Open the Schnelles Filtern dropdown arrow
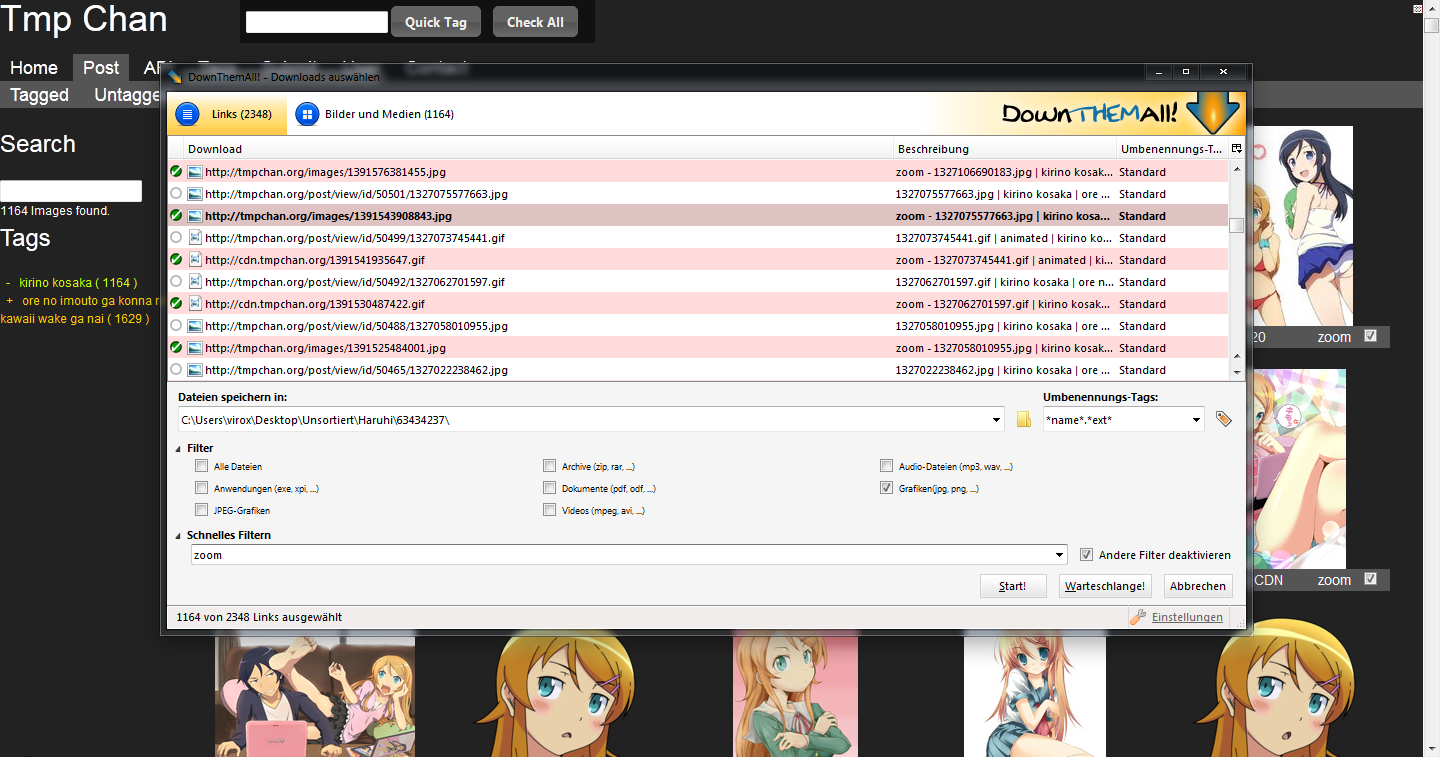Viewport: 1440px width, 757px height. [1060, 555]
